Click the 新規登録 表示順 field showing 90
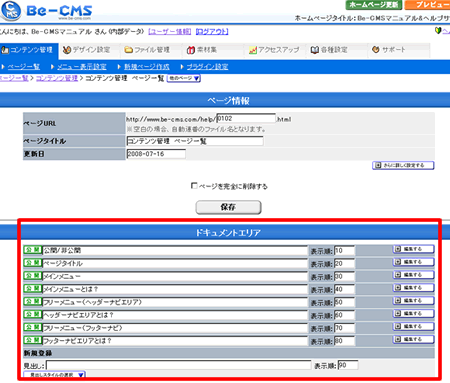Image resolution: width=450 pixels, height=383 pixels. pyautogui.click(x=348, y=365)
